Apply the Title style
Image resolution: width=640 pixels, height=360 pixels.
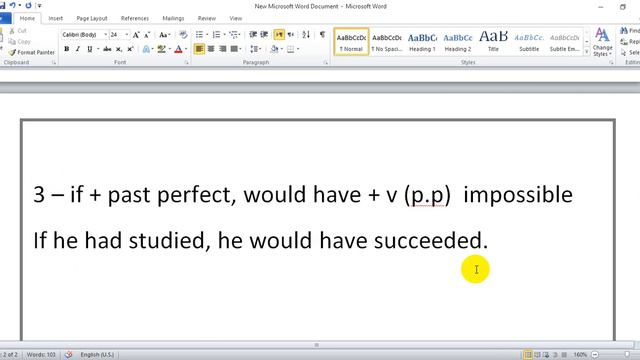coord(493,42)
